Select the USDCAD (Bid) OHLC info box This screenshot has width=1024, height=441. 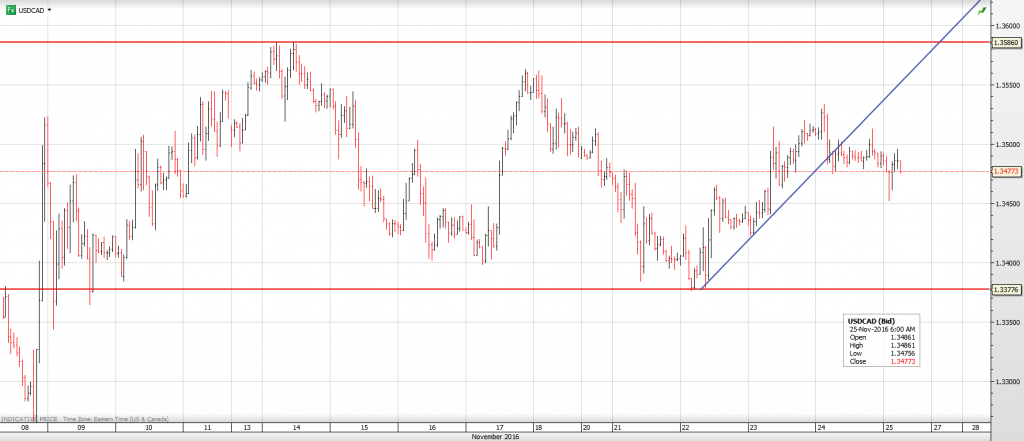point(881,342)
